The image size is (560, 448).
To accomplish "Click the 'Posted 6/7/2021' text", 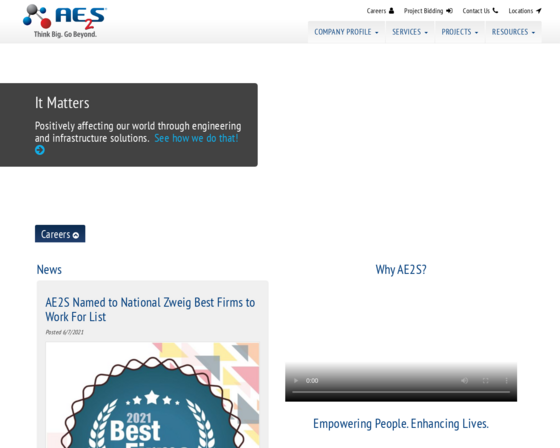I will [65, 332].
